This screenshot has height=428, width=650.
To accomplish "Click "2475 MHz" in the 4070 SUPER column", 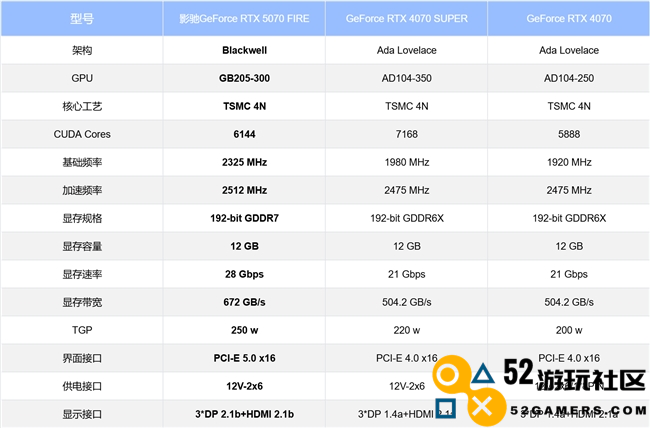I will coord(406,190).
